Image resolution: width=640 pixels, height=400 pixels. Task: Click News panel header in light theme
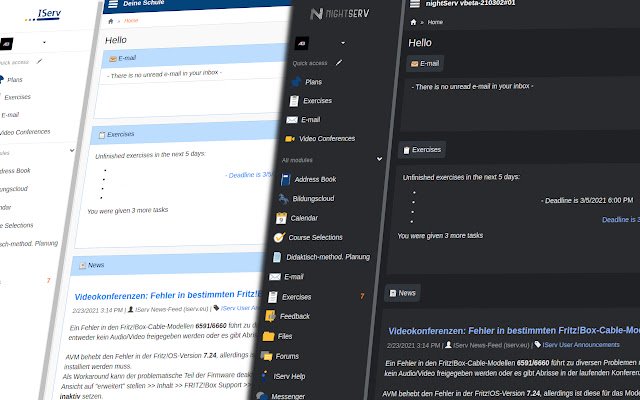coord(167,264)
